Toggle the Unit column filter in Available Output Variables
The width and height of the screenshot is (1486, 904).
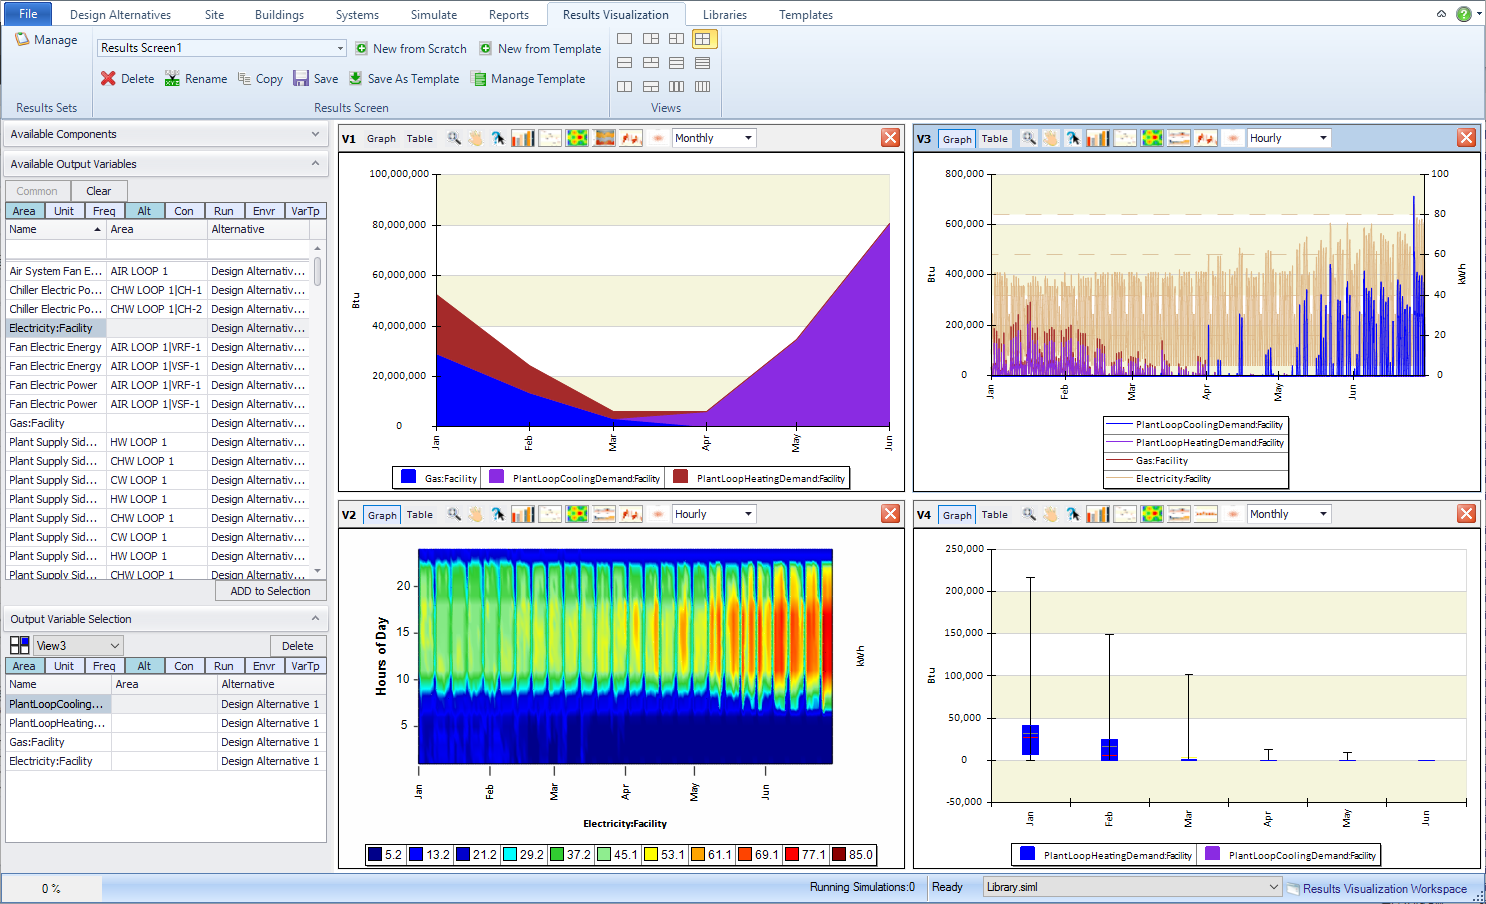[64, 211]
